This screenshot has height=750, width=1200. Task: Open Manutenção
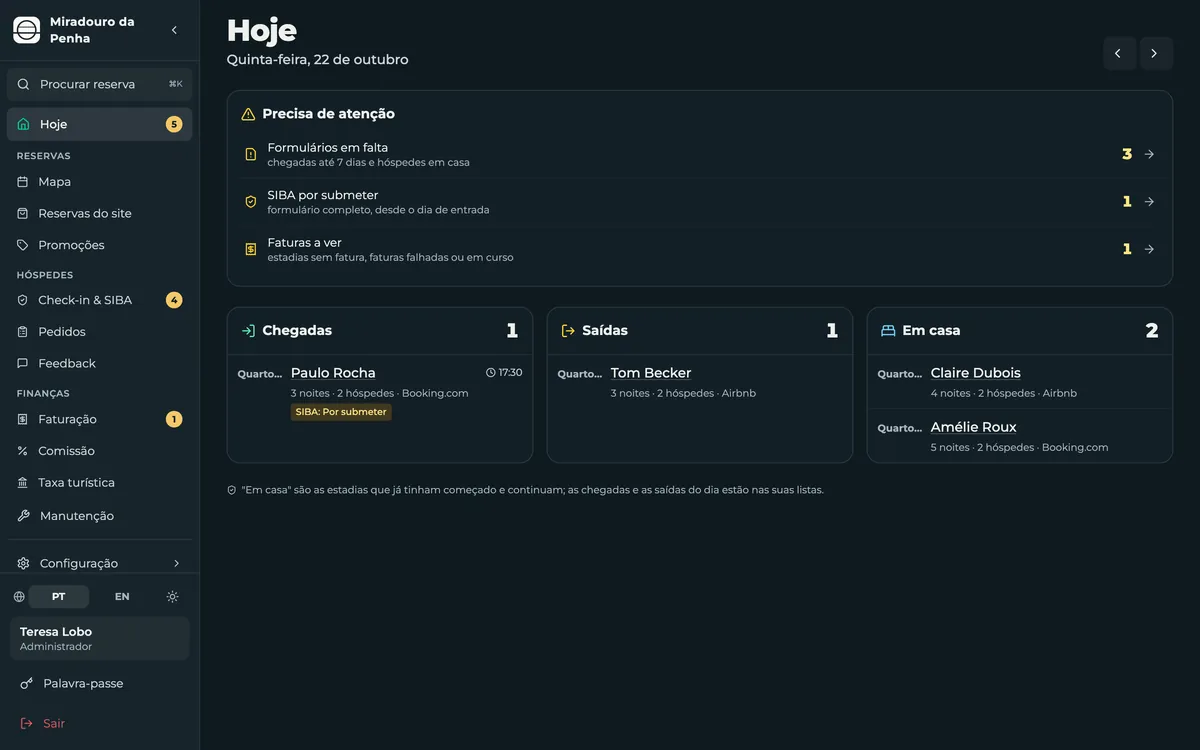(x=100, y=516)
